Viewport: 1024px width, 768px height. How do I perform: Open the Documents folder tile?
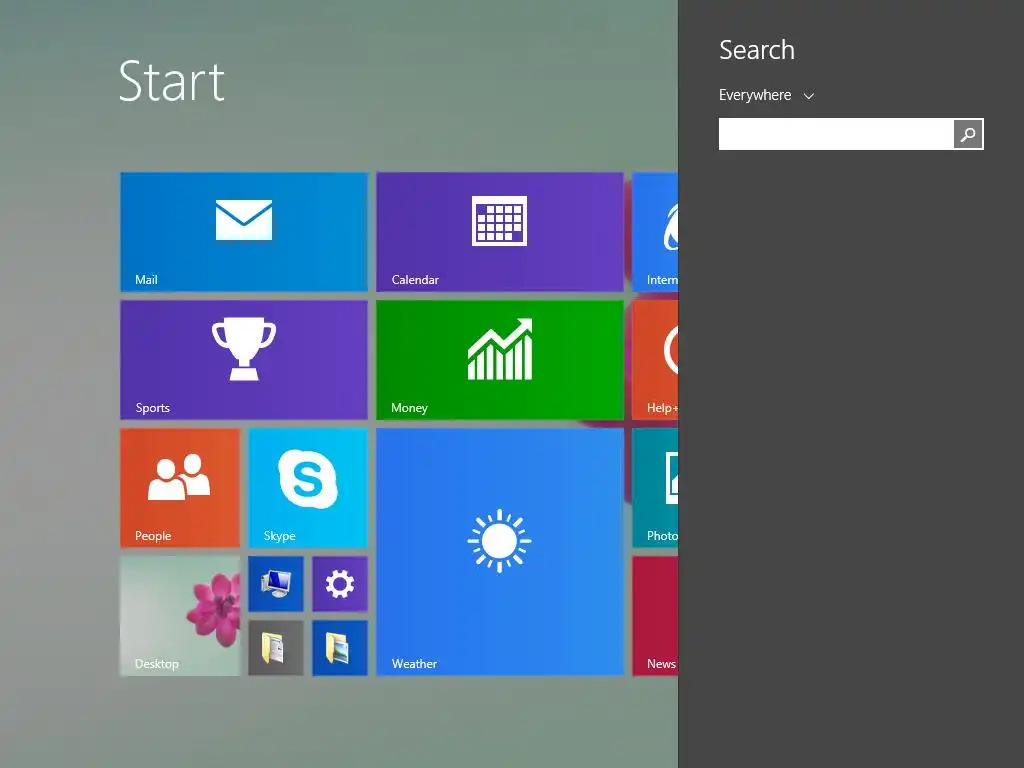[276, 648]
